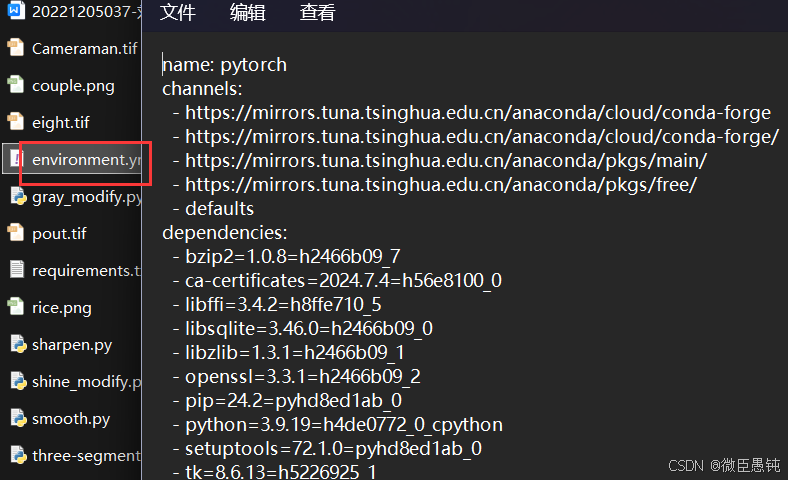788x480 pixels.
Task: Open the 查看 menu
Action: pyautogui.click(x=317, y=12)
